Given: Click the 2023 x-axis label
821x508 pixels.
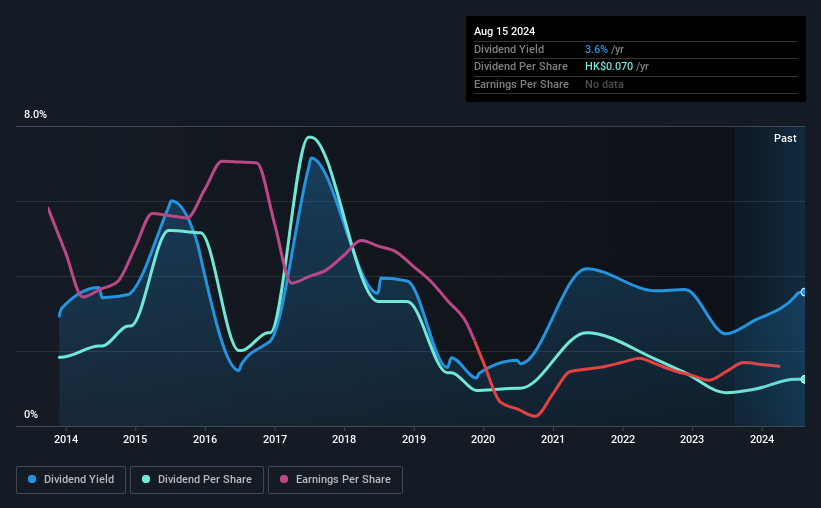Looking at the screenshot, I should pos(692,439).
